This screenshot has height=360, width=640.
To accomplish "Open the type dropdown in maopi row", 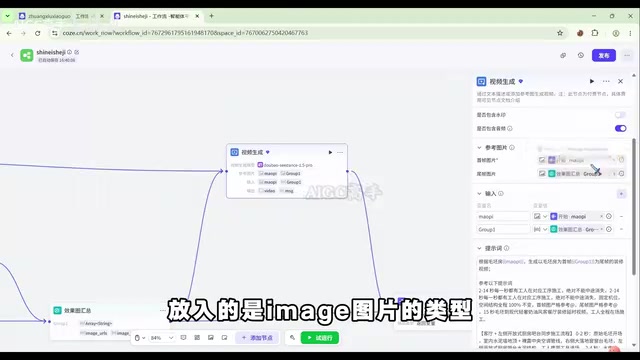I will click(x=540, y=217).
